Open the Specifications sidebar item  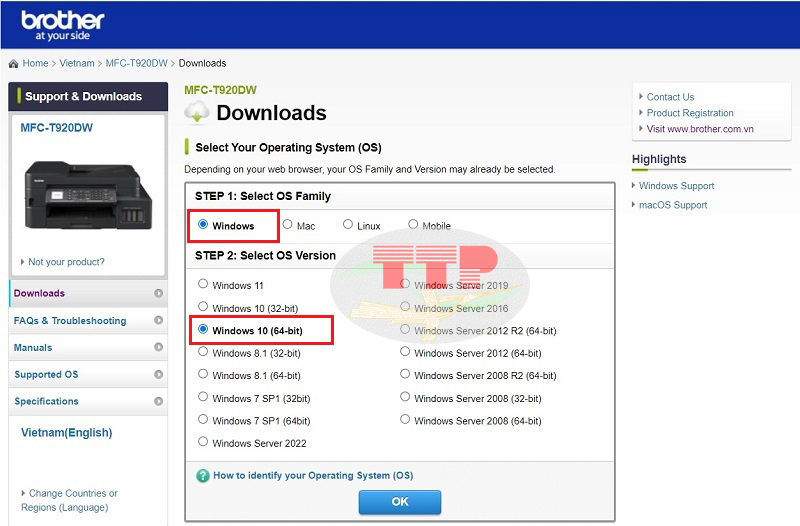[x=88, y=402]
